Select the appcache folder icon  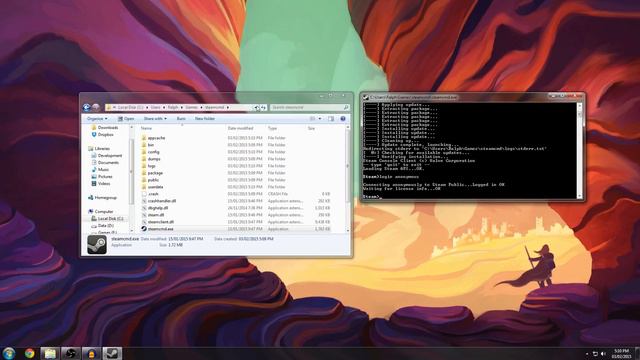[x=144, y=138]
